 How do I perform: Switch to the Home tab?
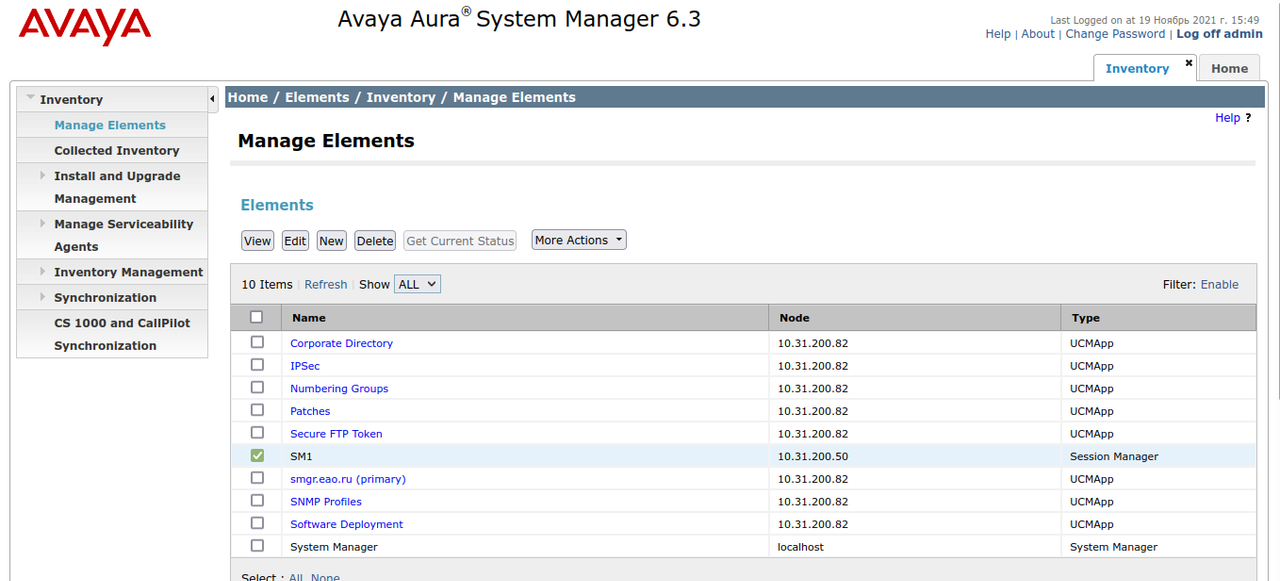coord(1229,69)
